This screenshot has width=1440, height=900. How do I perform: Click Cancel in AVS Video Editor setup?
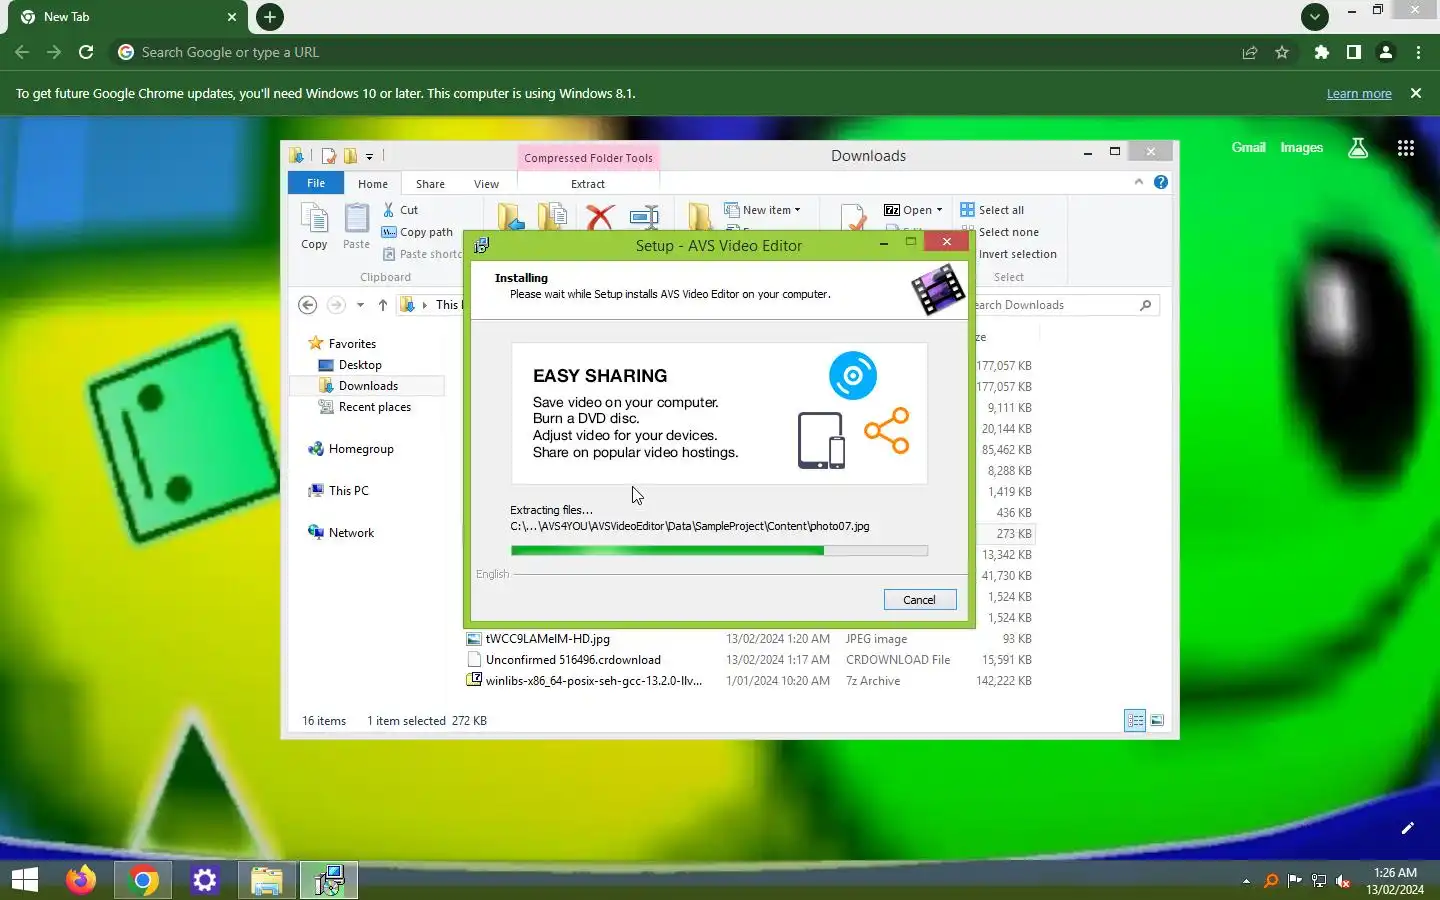coord(919,599)
